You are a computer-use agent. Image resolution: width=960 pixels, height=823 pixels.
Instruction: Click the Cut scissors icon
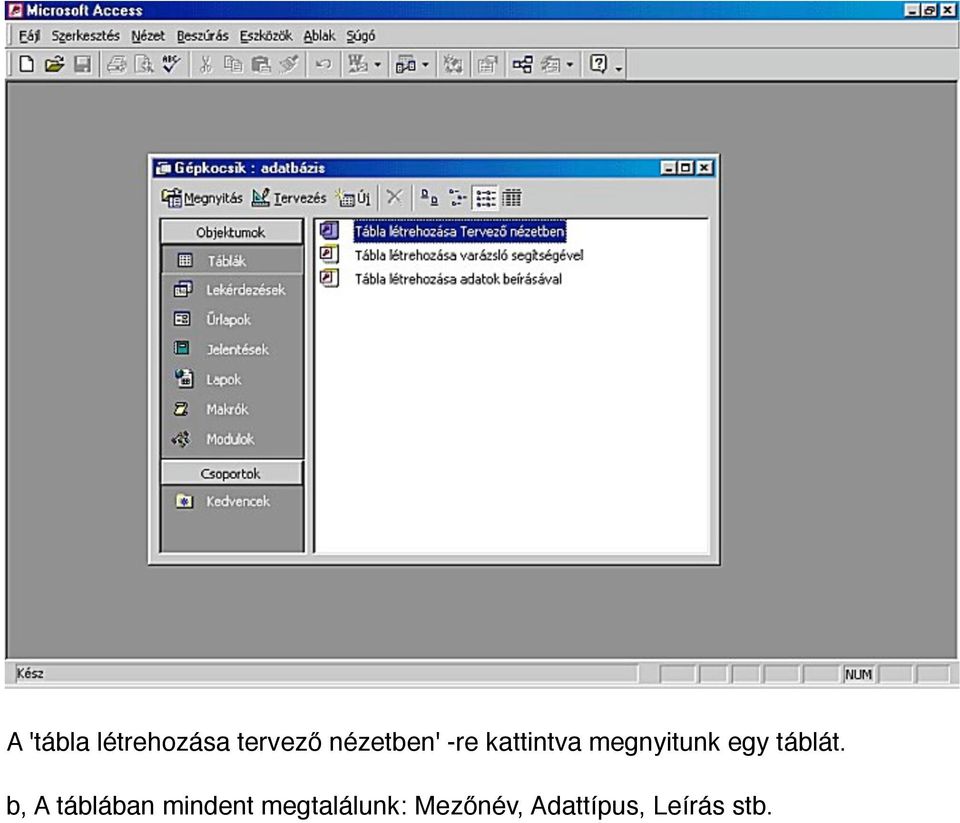coord(206,64)
